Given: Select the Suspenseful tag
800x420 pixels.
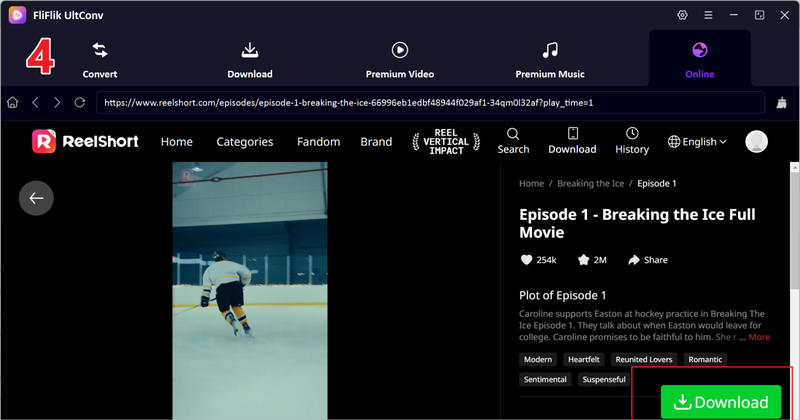Looking at the screenshot, I should click(x=604, y=379).
